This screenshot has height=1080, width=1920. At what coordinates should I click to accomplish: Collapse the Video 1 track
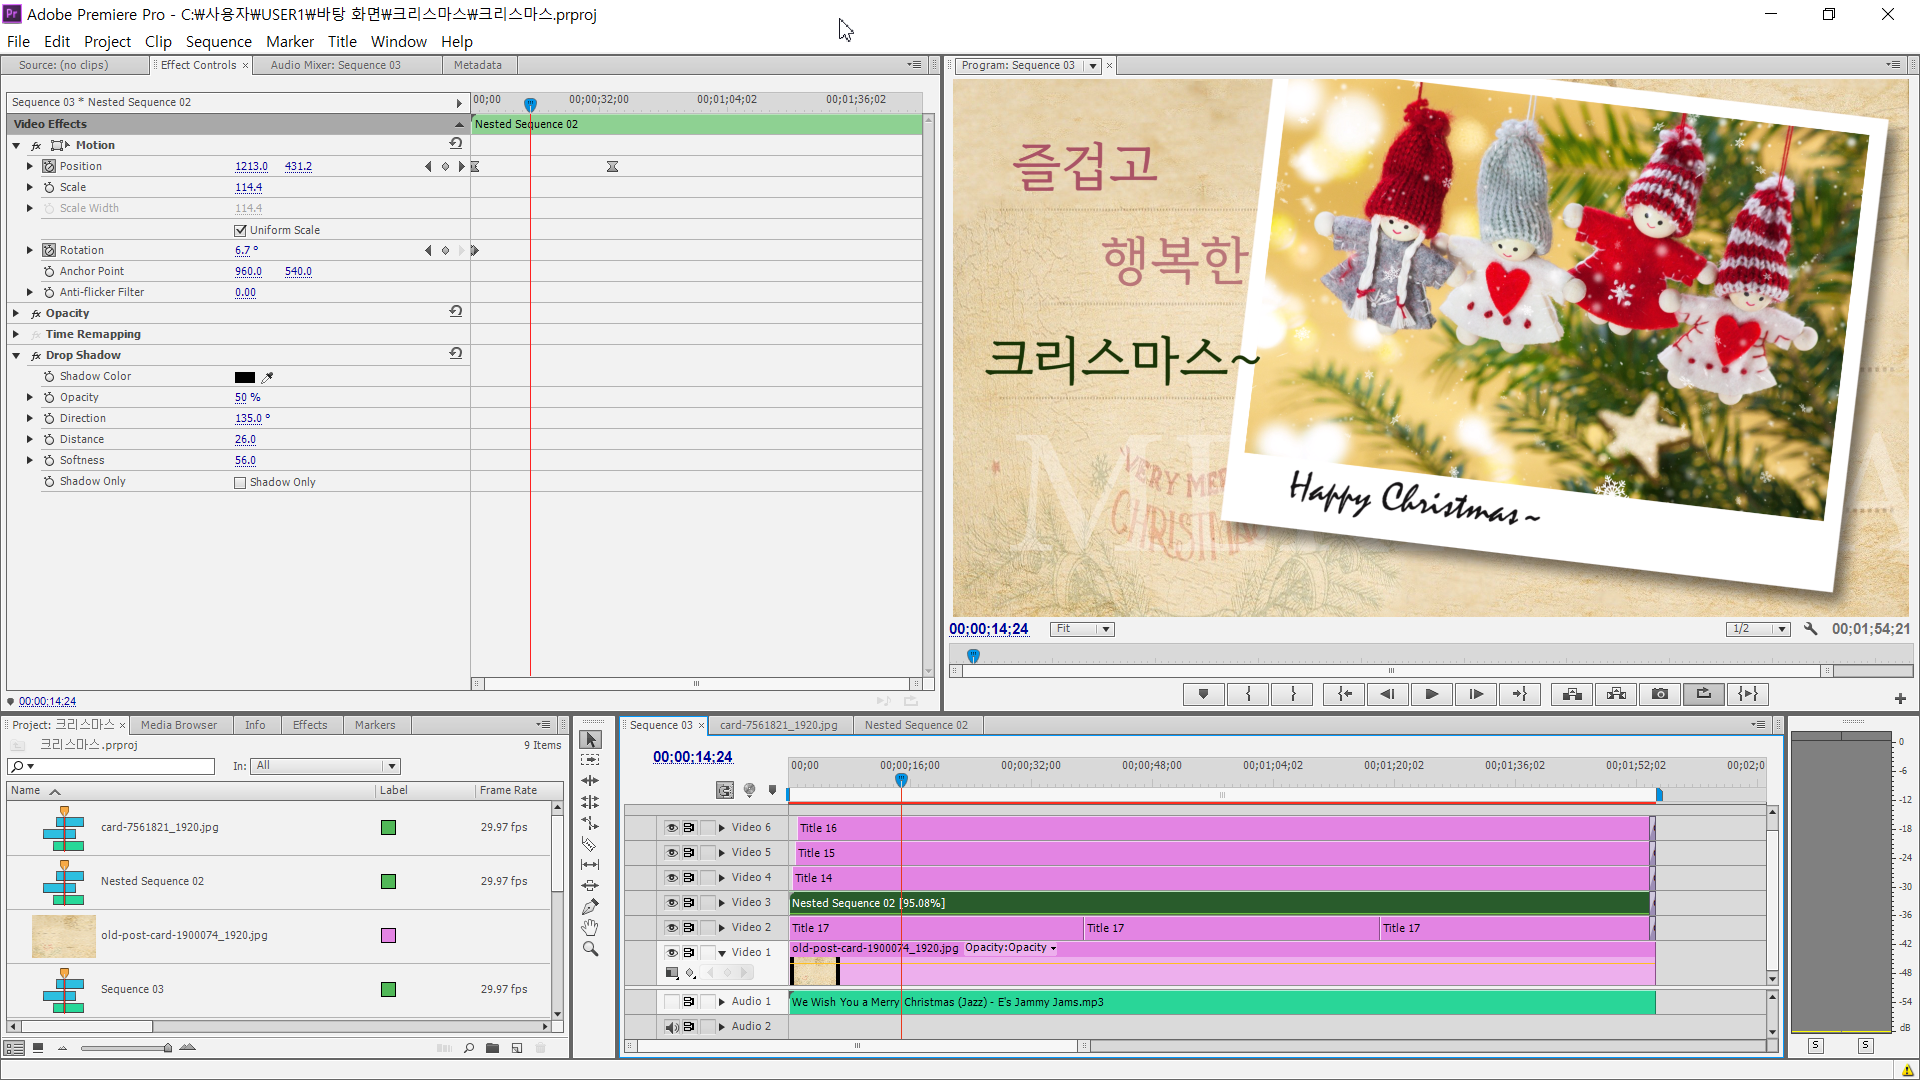[x=721, y=953]
